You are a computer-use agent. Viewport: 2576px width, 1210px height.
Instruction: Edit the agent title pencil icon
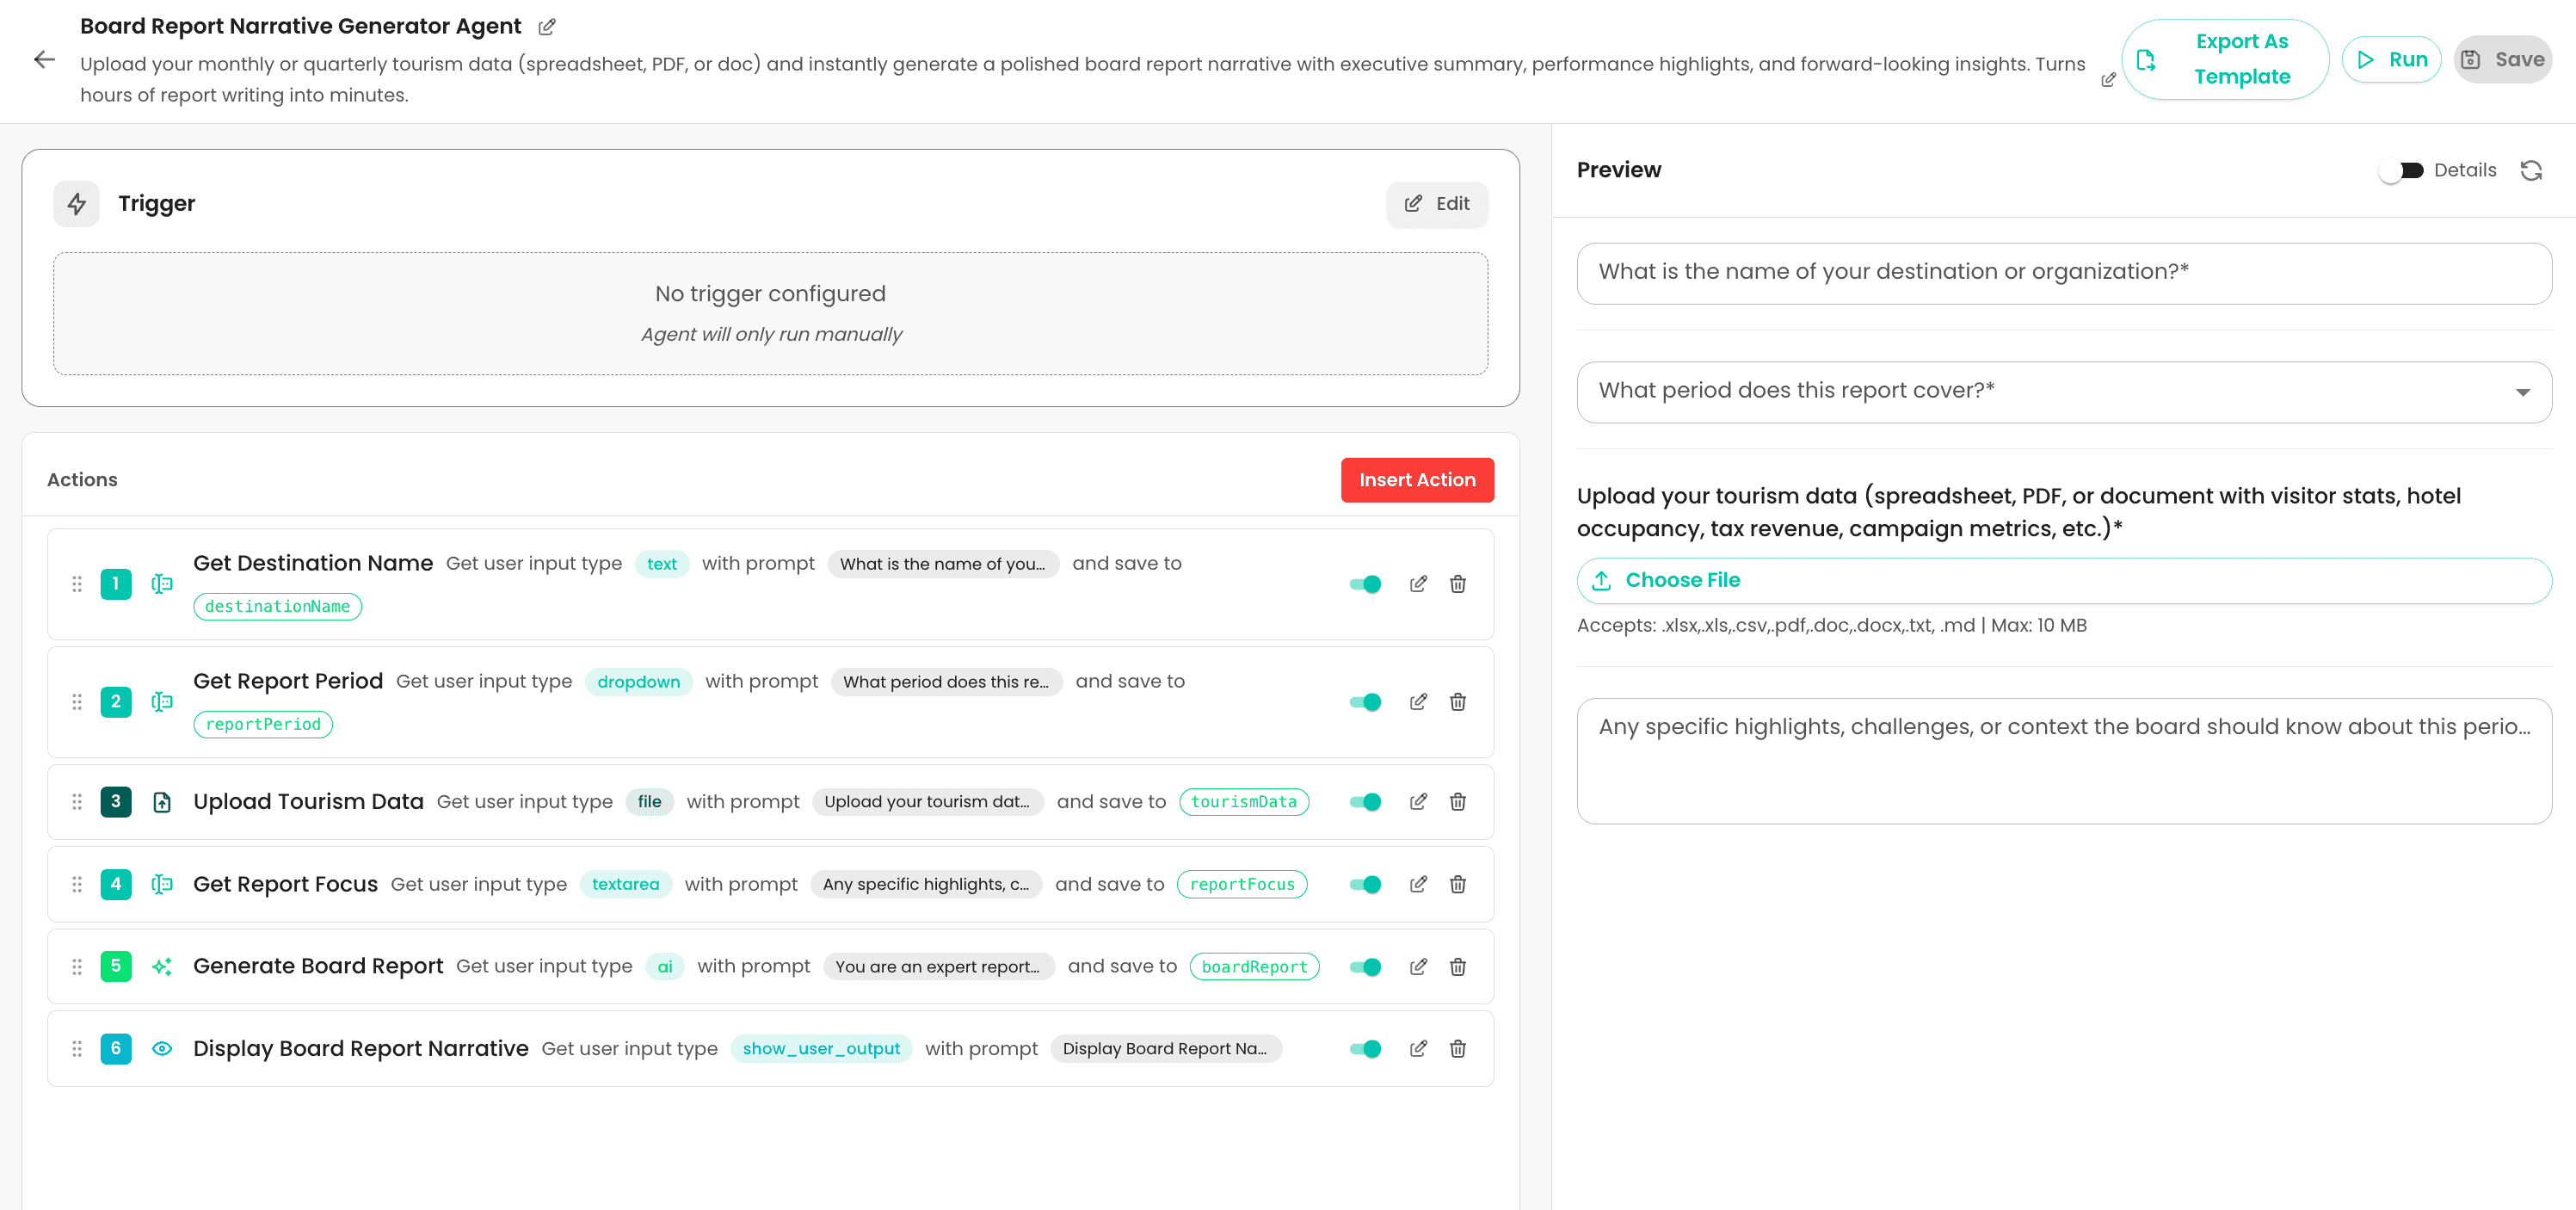click(547, 27)
